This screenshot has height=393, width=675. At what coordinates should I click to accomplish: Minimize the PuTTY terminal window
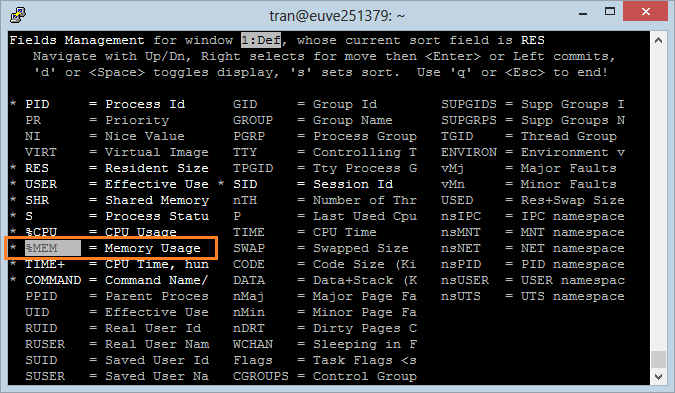[583, 13]
